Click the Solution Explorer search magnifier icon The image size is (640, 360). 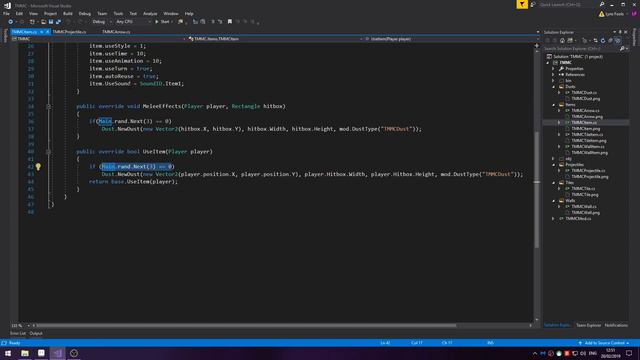[x=622, y=48]
